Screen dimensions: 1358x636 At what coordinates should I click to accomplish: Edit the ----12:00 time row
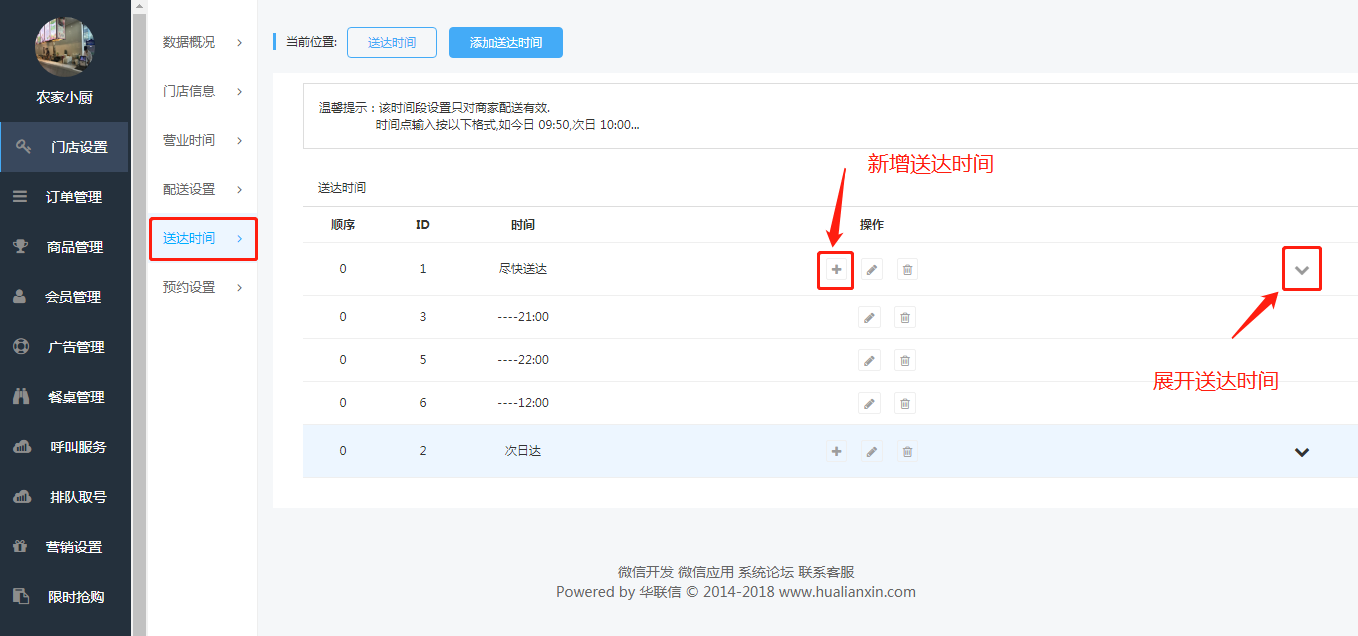(870, 404)
